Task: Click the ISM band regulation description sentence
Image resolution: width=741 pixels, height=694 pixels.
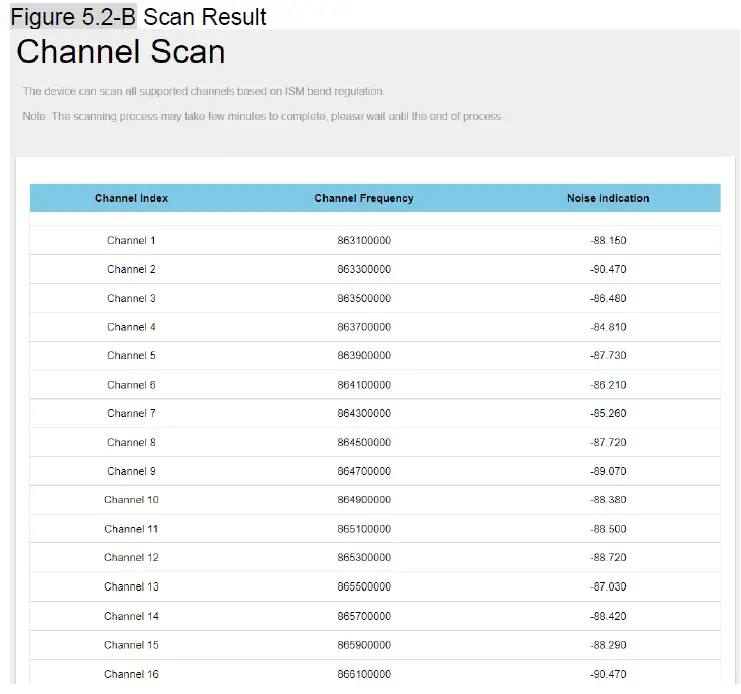Action: click(x=204, y=91)
